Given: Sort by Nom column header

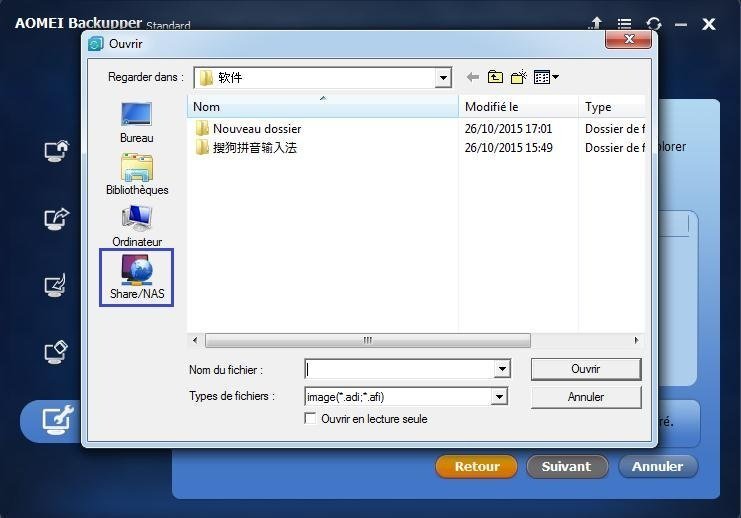Looking at the screenshot, I should pyautogui.click(x=323, y=106).
